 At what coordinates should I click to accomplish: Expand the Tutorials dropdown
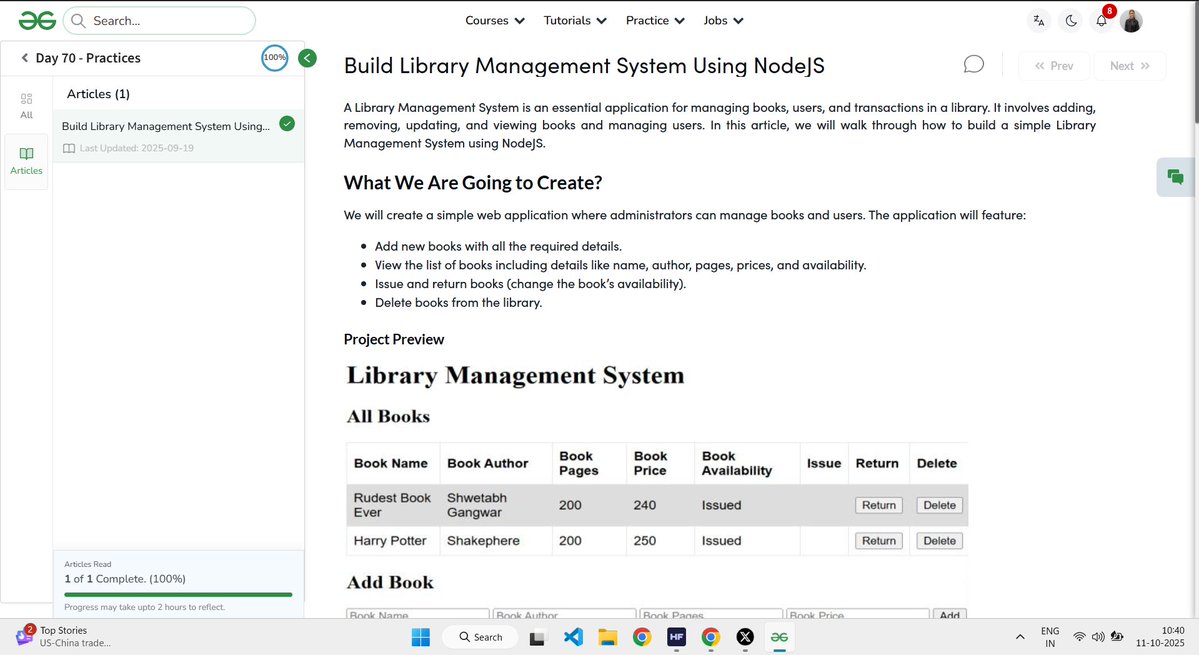575,21
